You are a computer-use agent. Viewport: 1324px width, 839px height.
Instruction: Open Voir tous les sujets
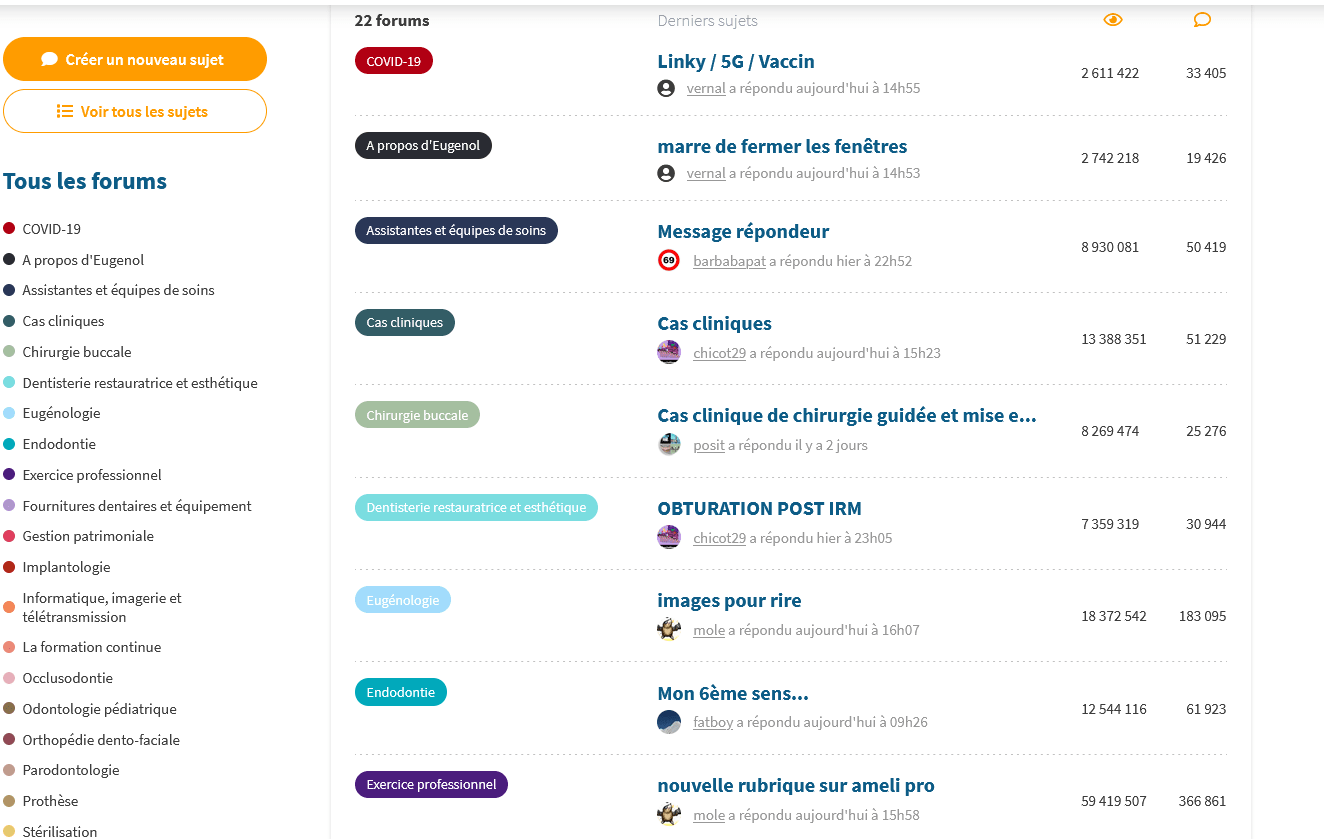point(135,111)
